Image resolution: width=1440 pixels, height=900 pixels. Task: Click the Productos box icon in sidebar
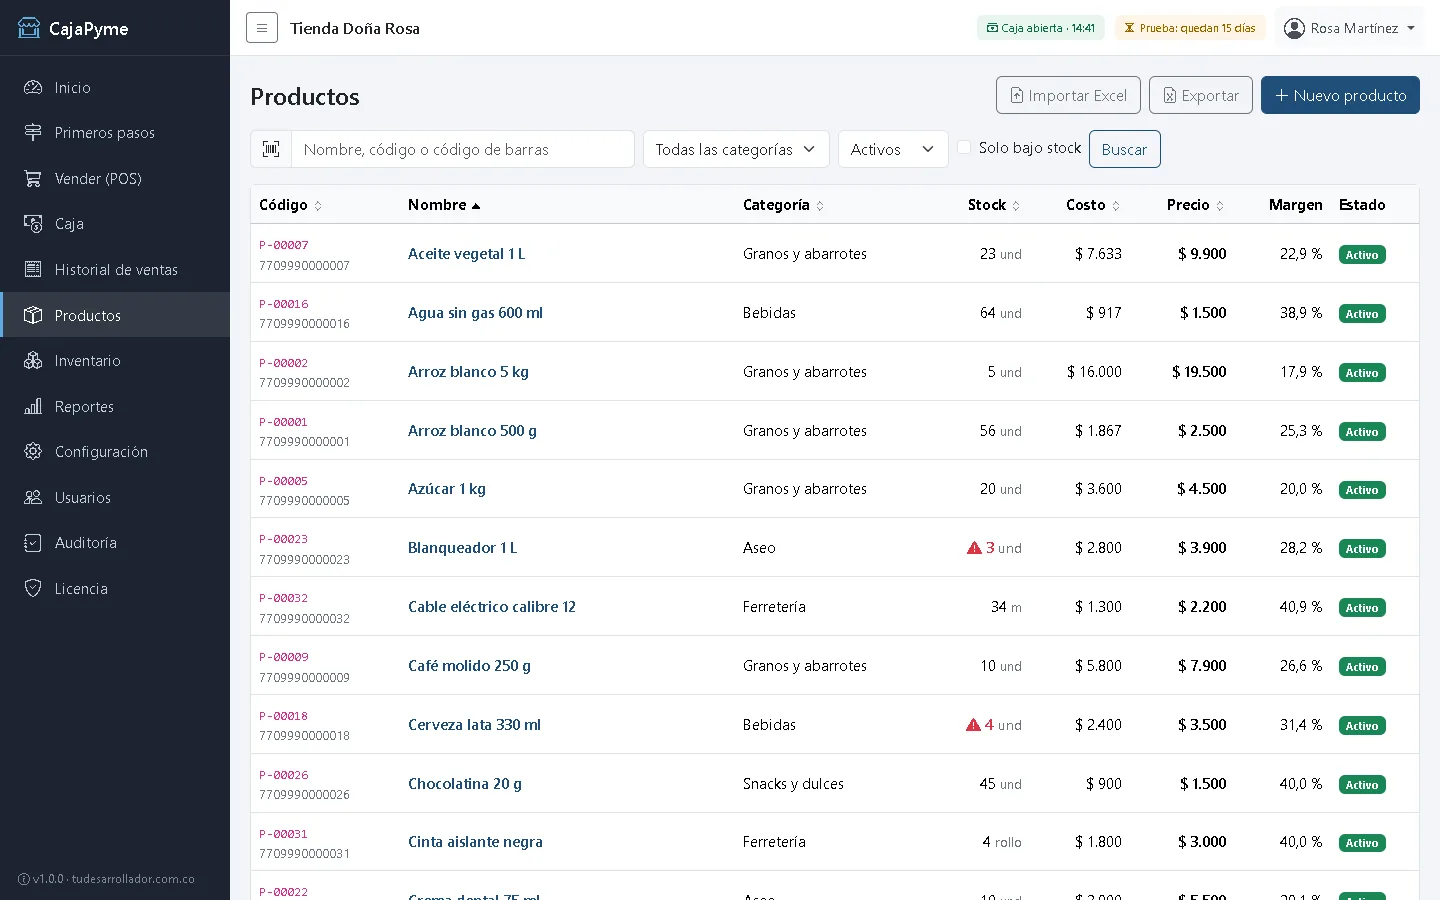pyautogui.click(x=33, y=315)
